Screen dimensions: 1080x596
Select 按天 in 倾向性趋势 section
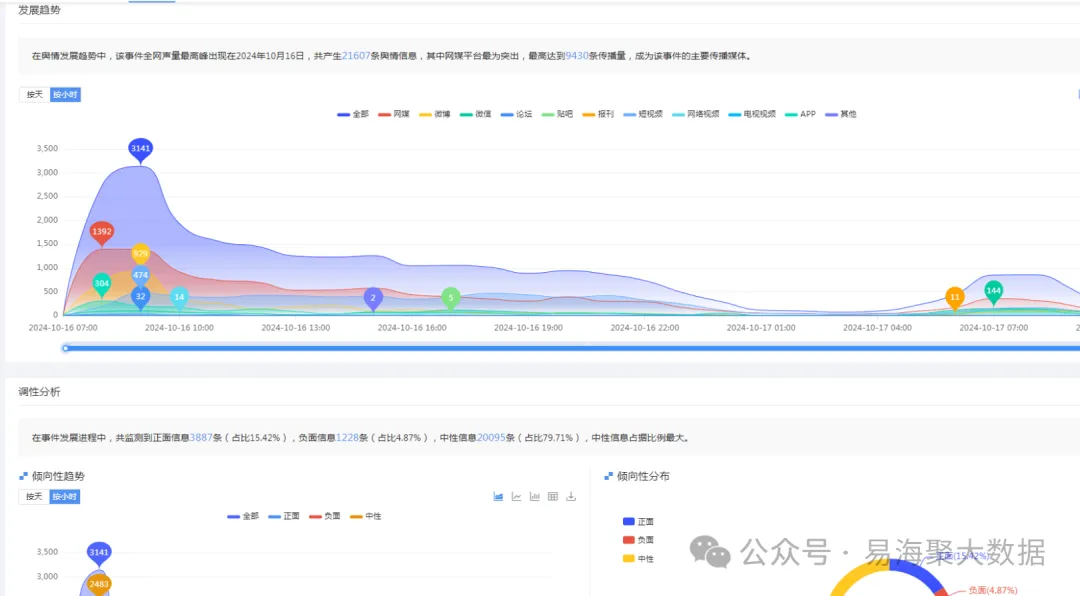click(34, 496)
